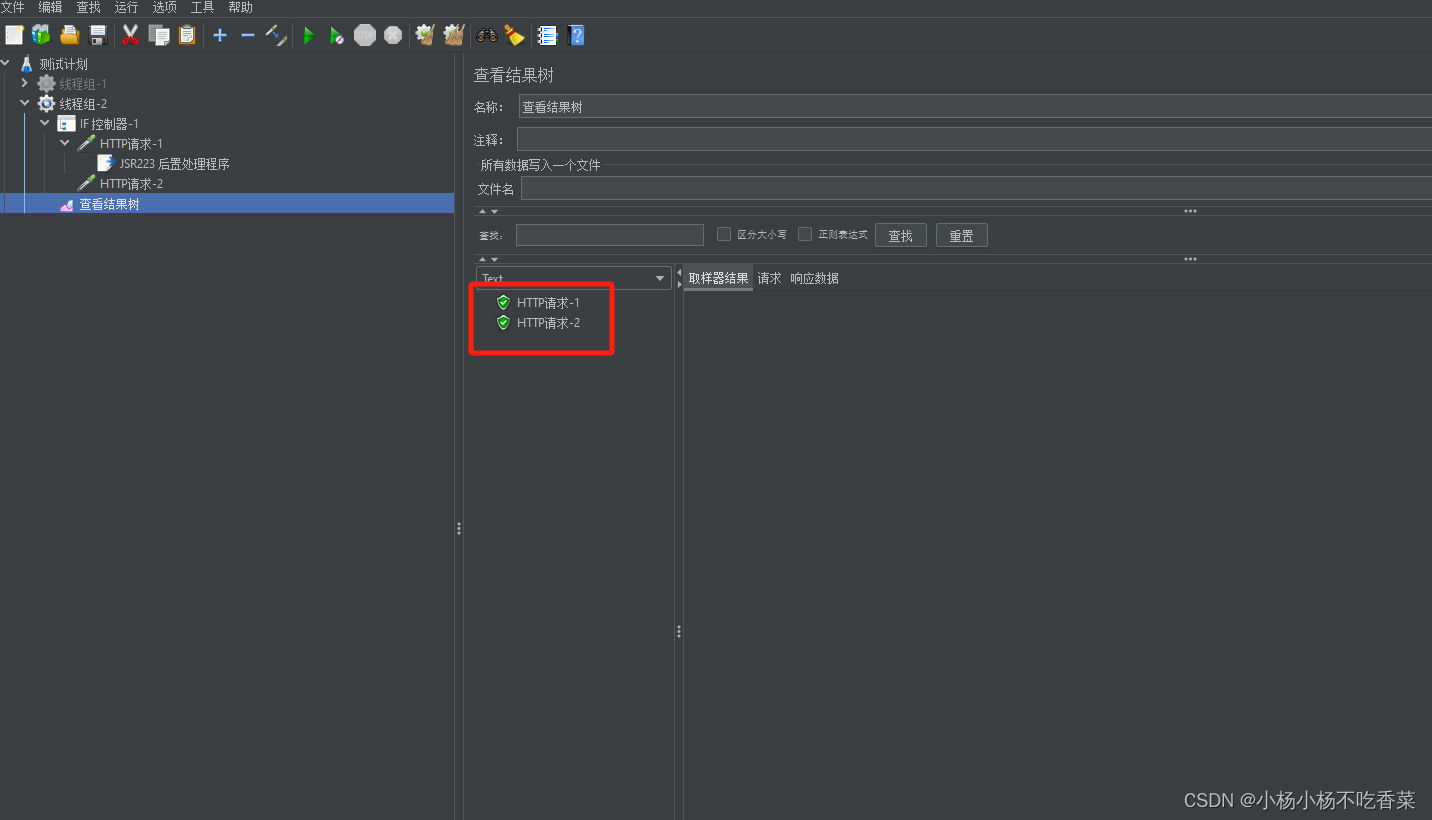Open the Help question mark icon
1432x820 pixels.
pyautogui.click(x=576, y=35)
